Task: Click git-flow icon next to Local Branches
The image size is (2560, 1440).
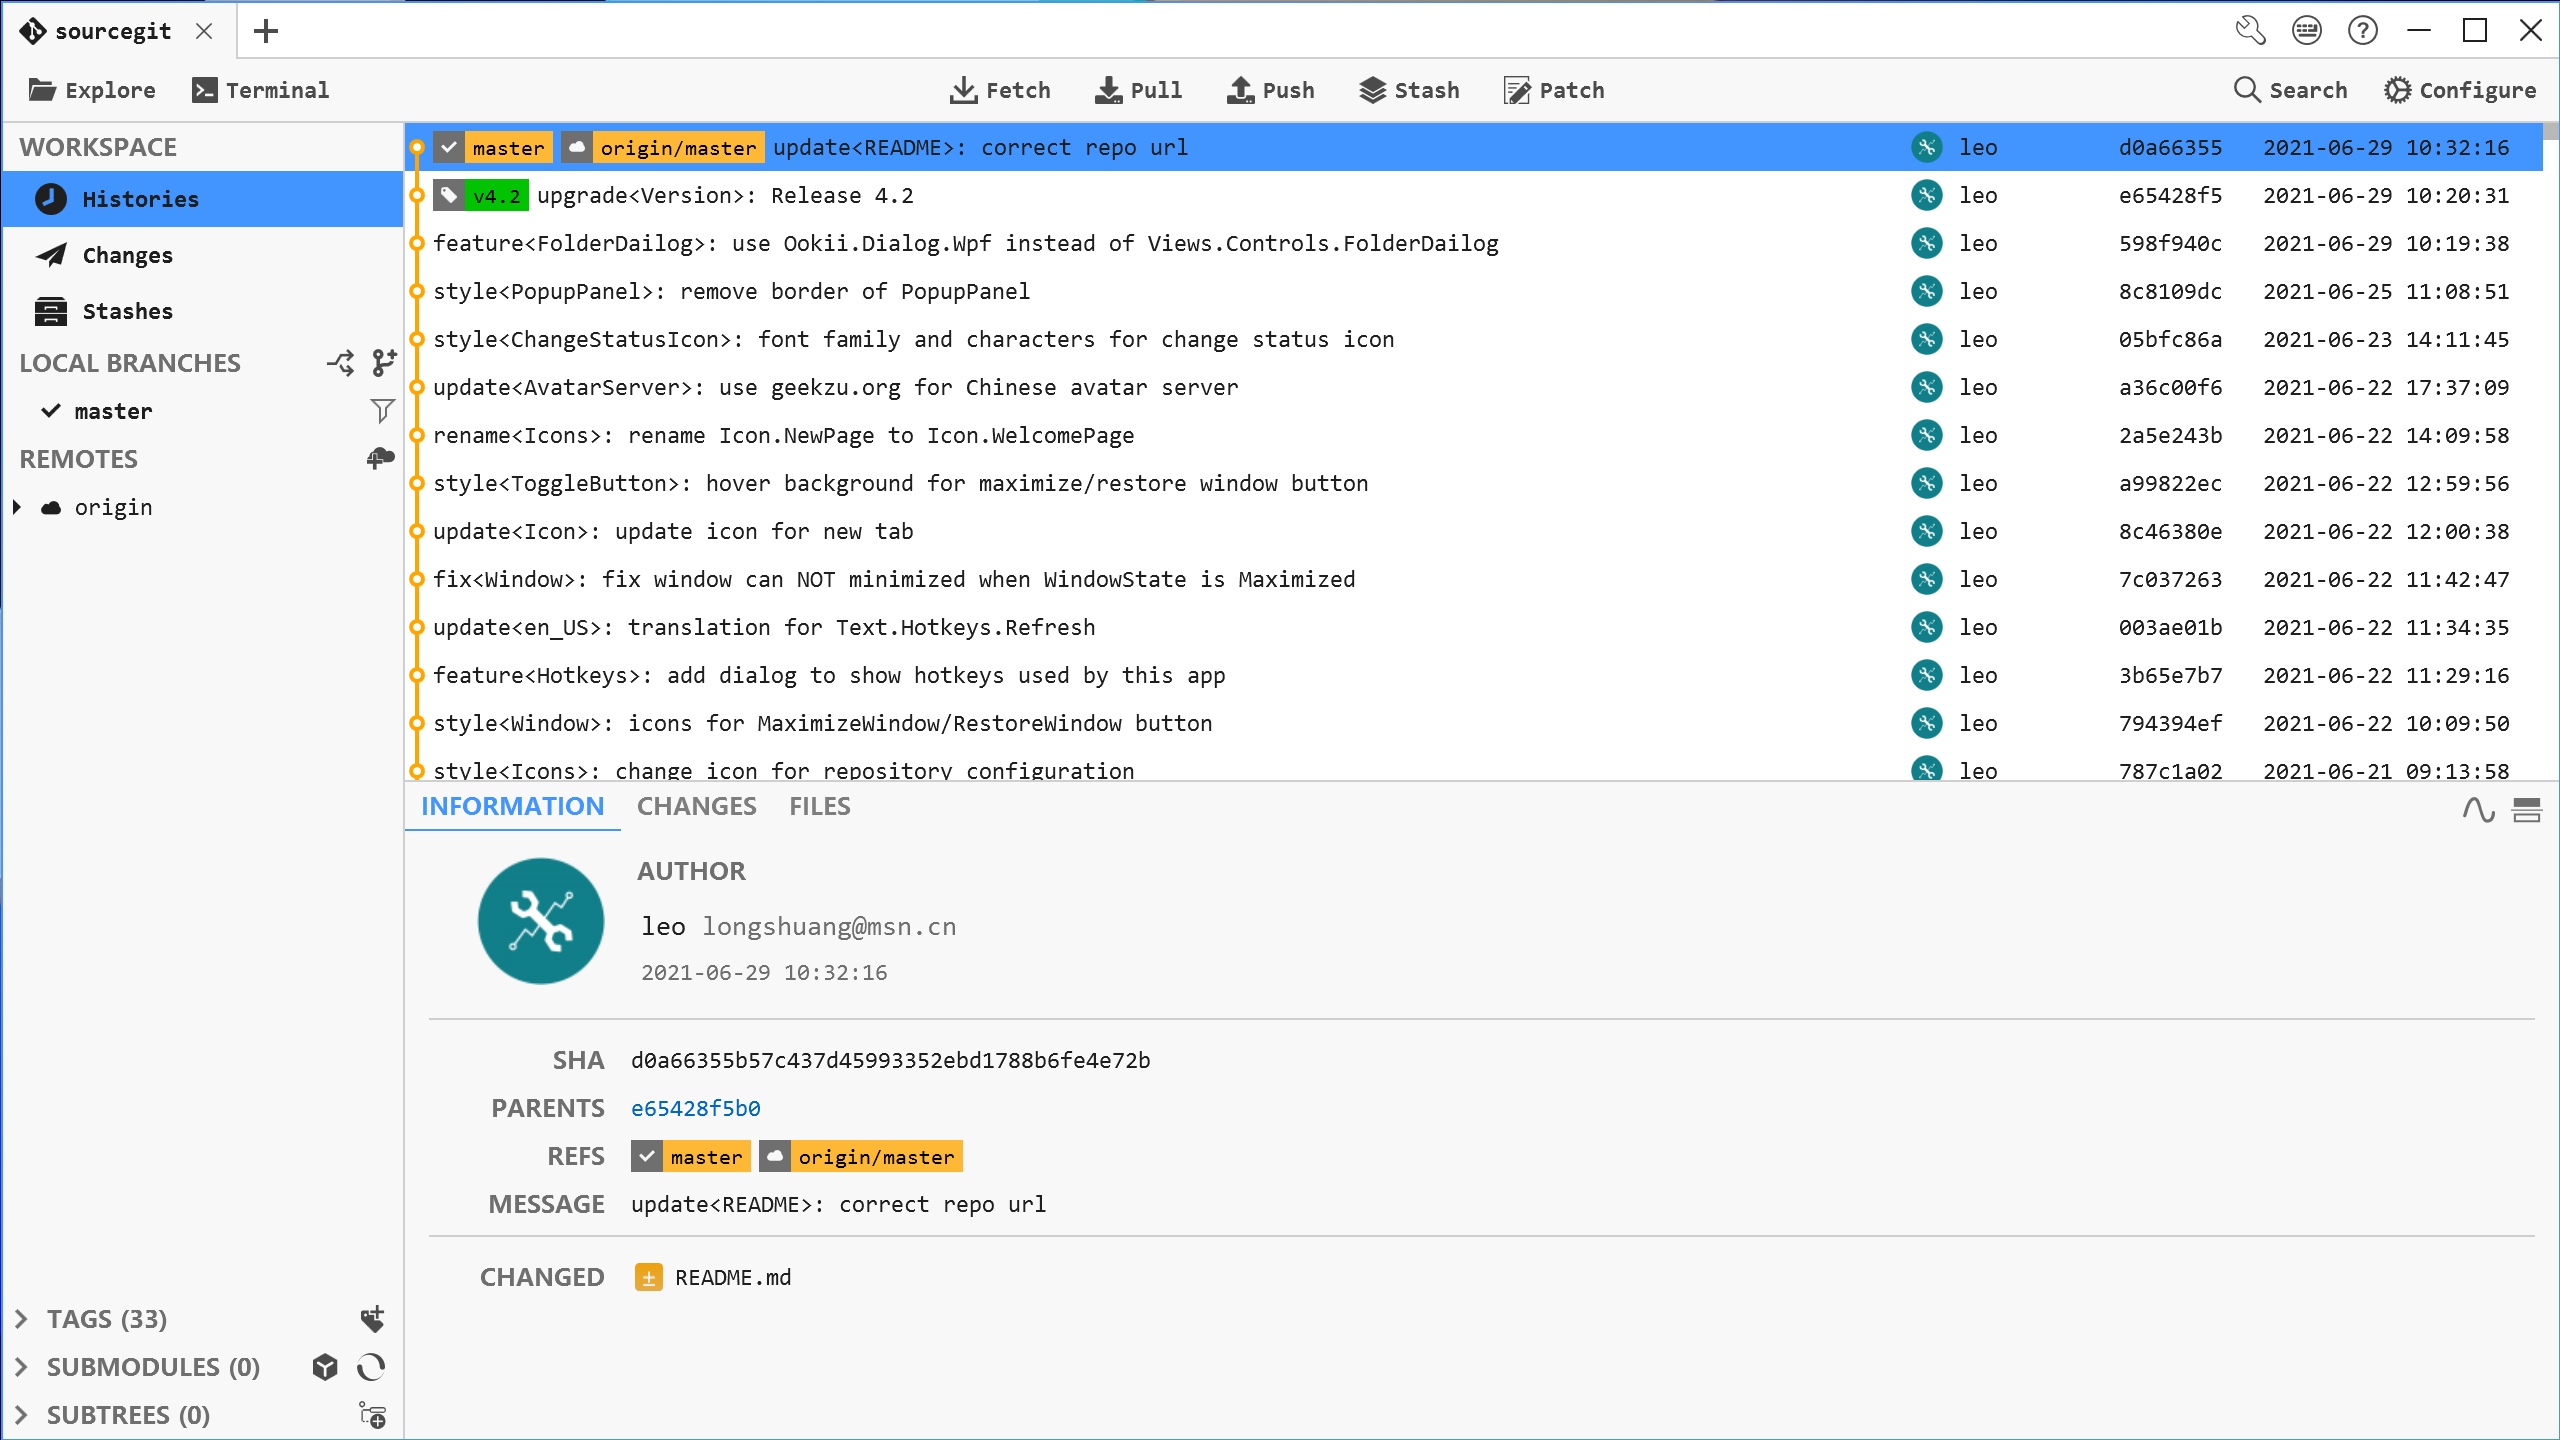Action: click(x=340, y=362)
